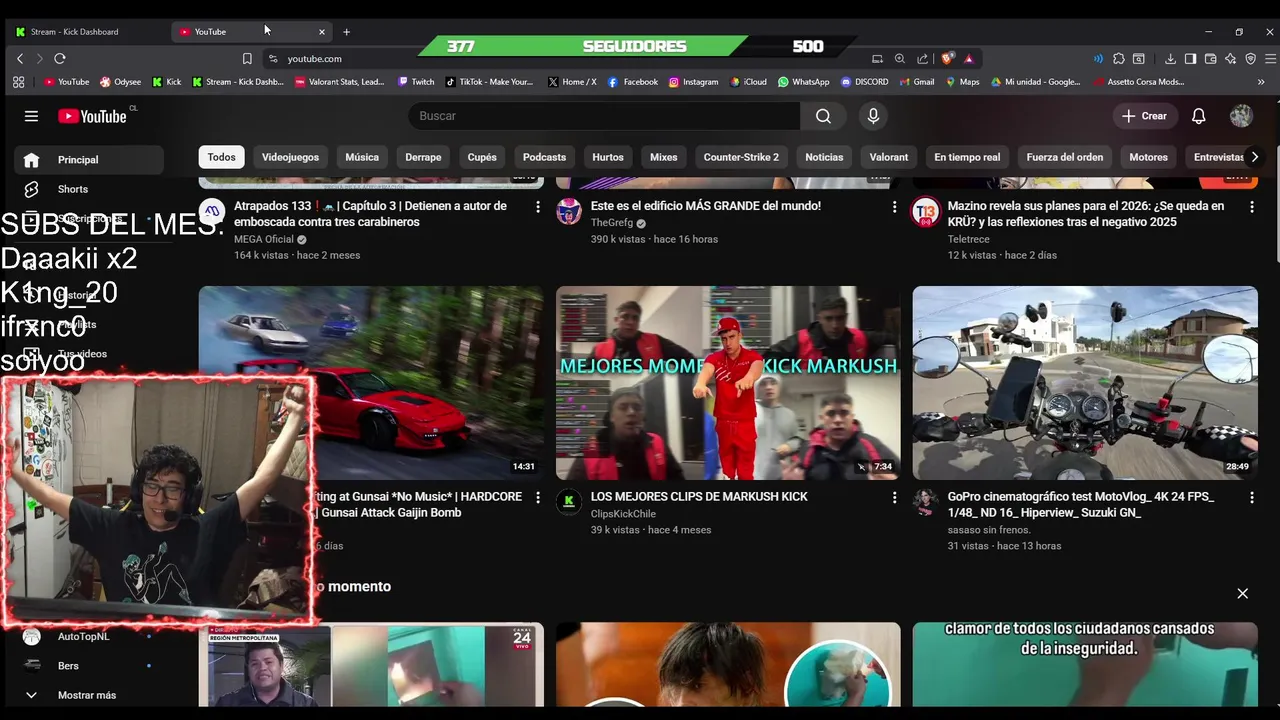The height and width of the screenshot is (720, 1280).
Task: Select the Música filter chip
Action: click(362, 157)
